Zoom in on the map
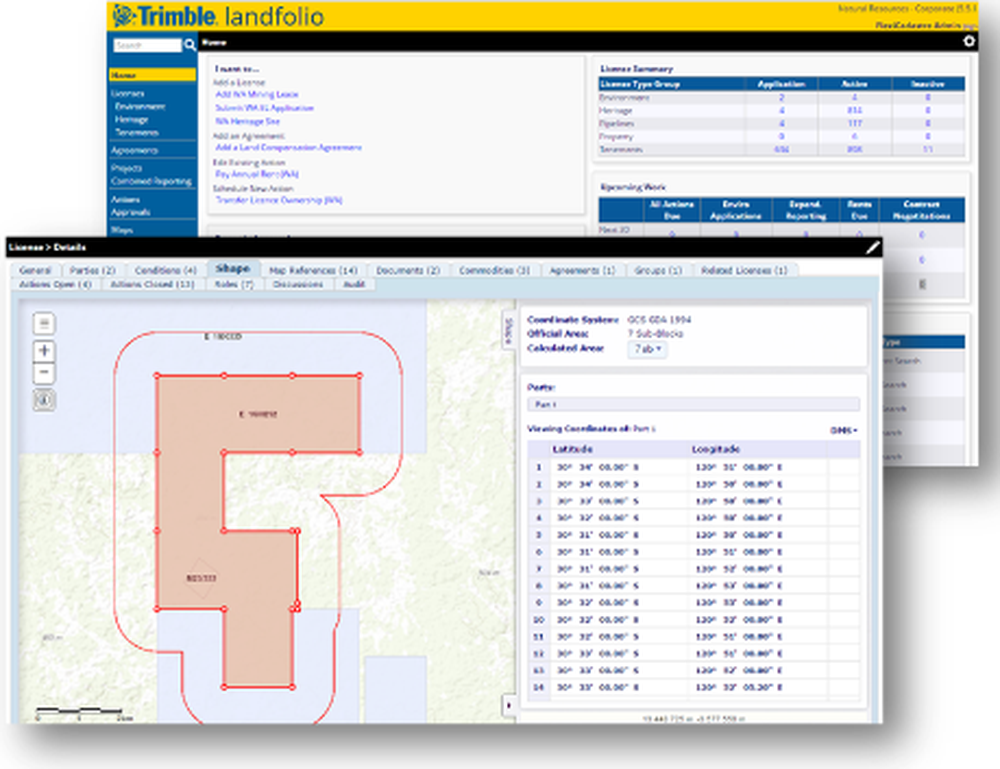This screenshot has height=769, width=1000. pos(44,351)
